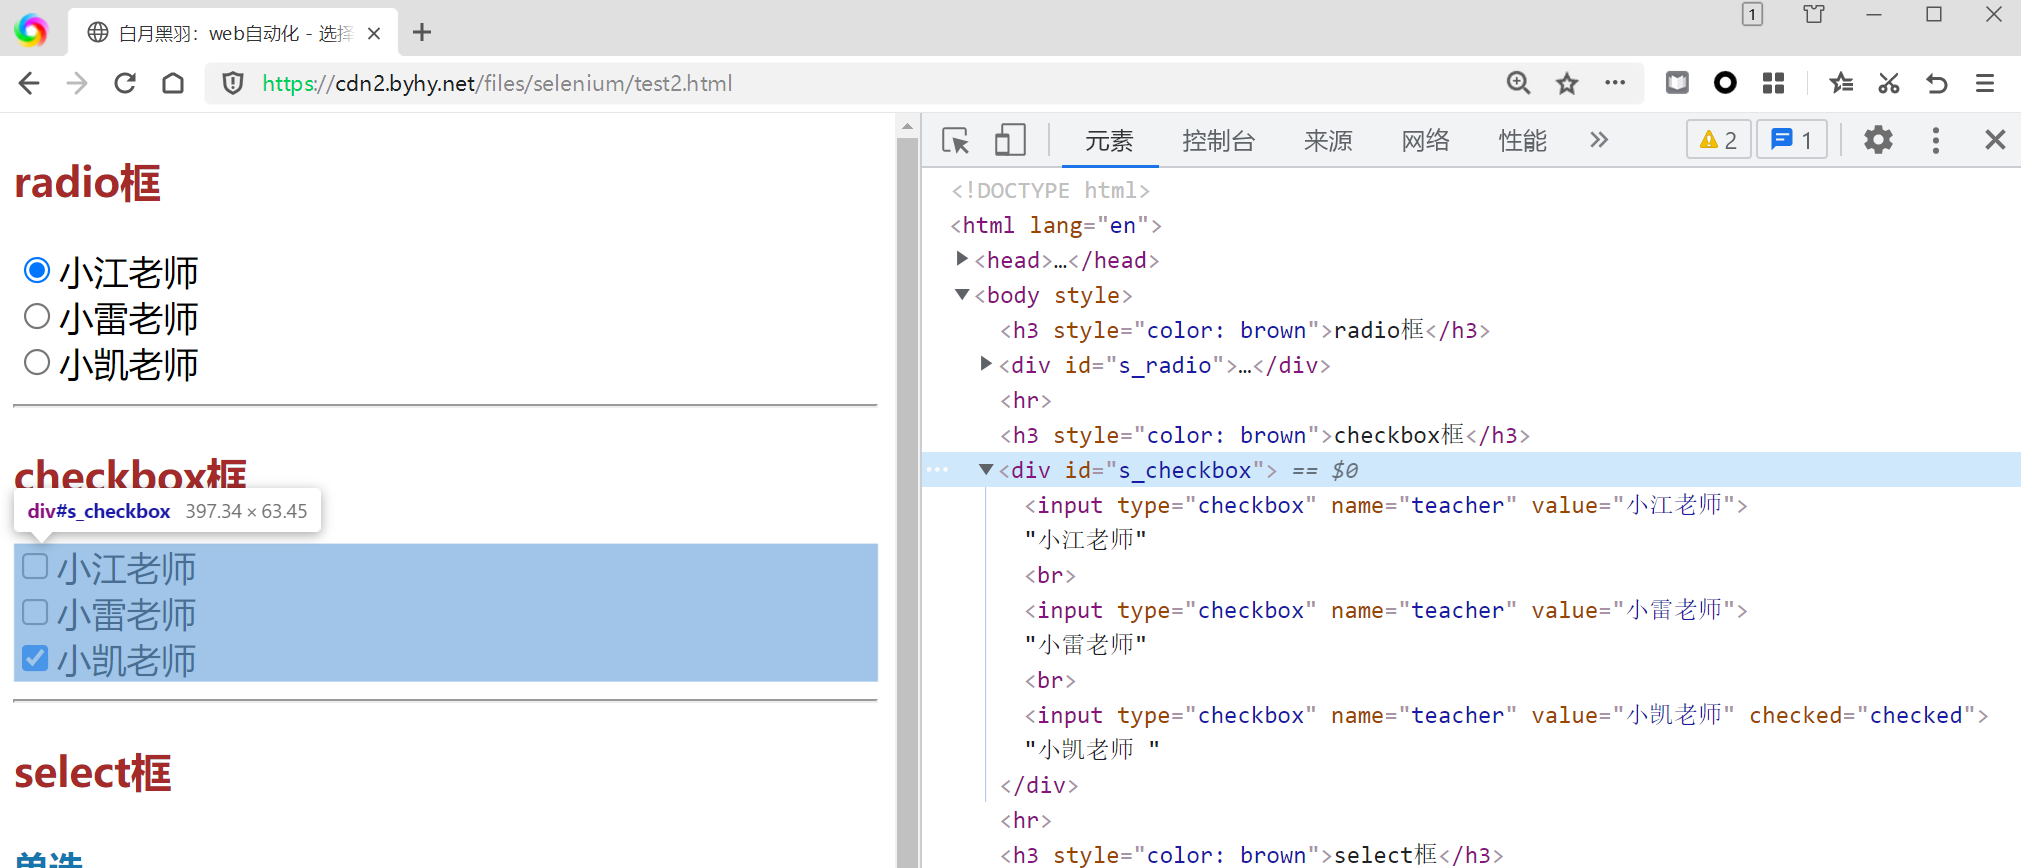Open the site security shield info
Viewport: 2021px width, 868px height.
point(233,83)
